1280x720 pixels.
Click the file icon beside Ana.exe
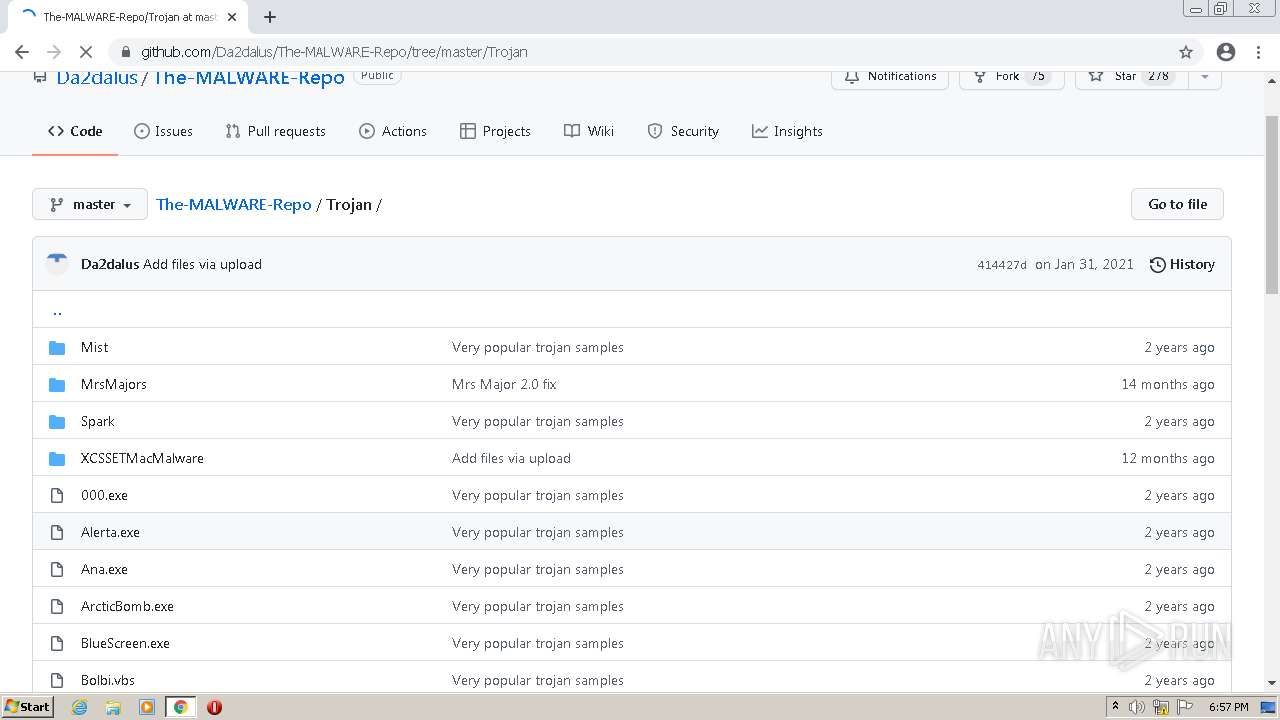57,570
